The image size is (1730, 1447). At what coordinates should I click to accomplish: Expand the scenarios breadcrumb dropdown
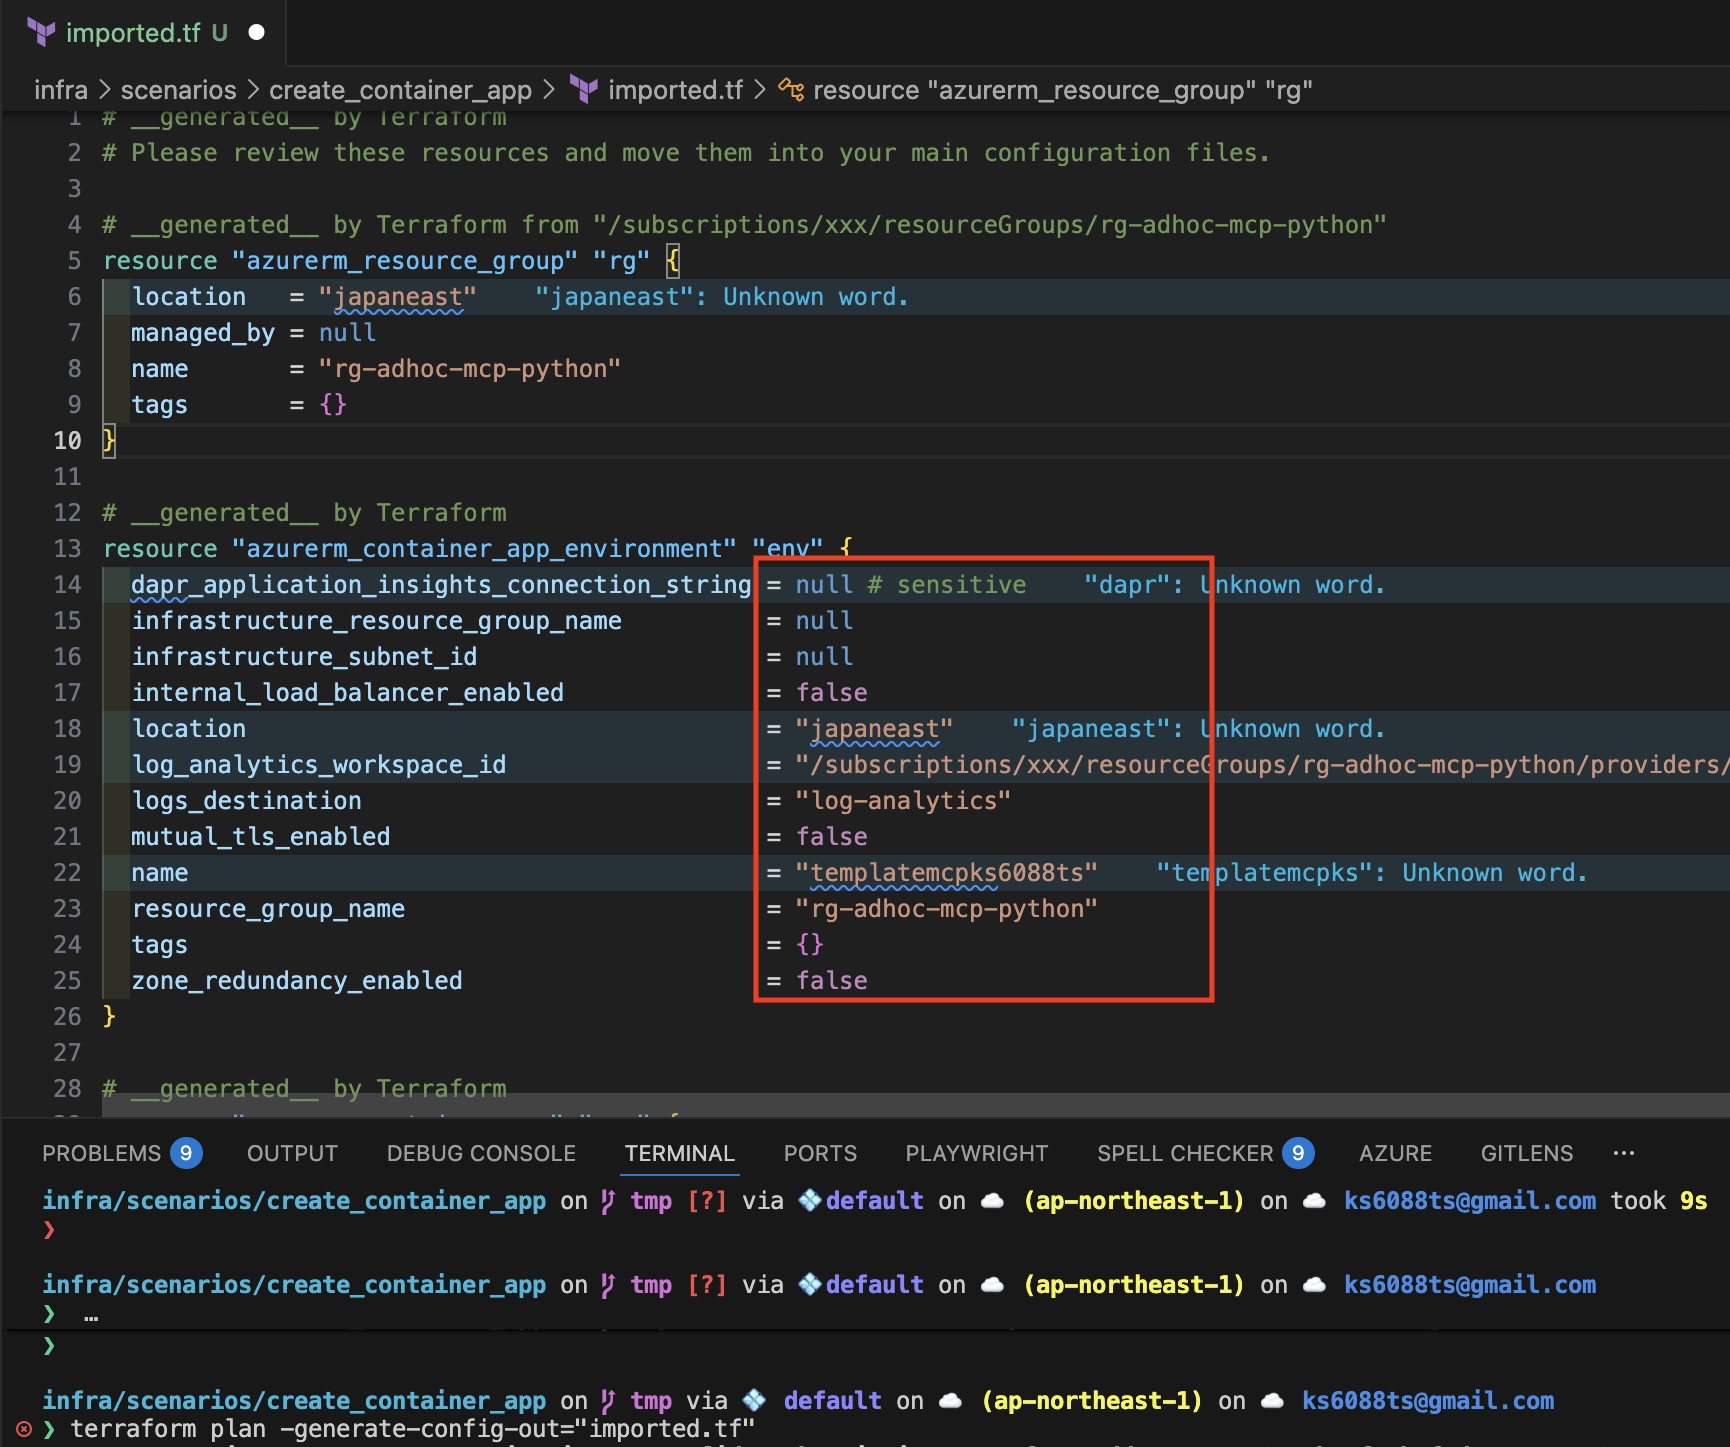pos(178,90)
